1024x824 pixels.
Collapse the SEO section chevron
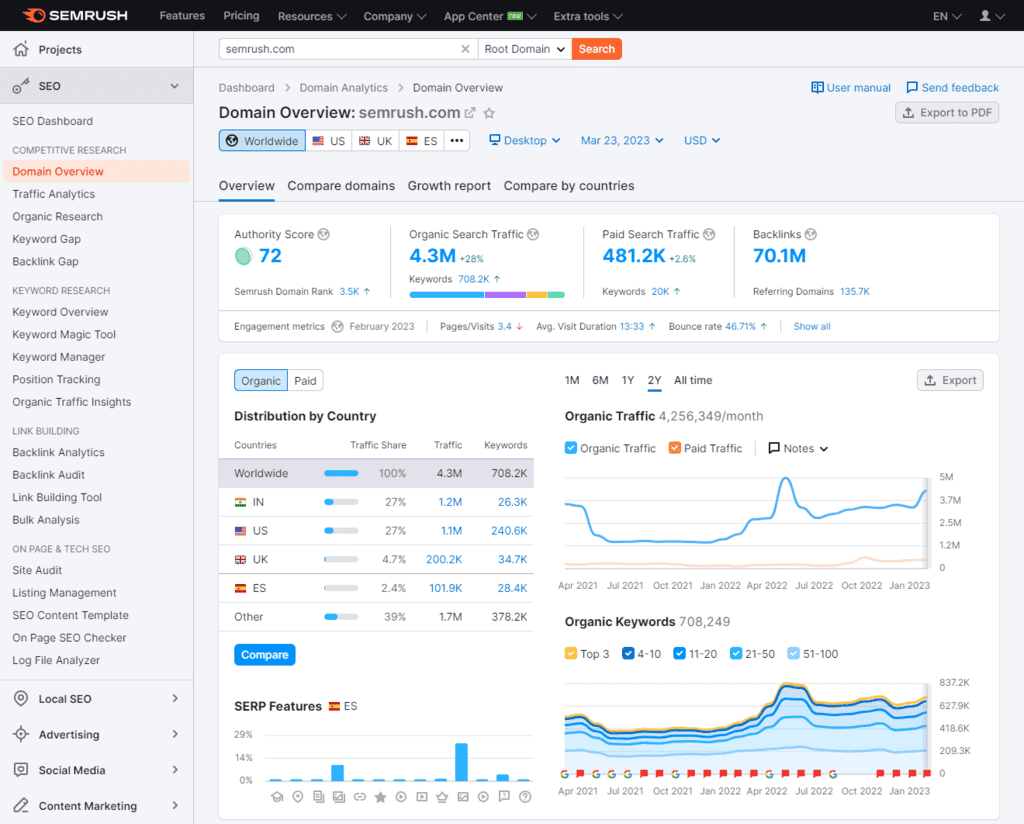(174, 86)
